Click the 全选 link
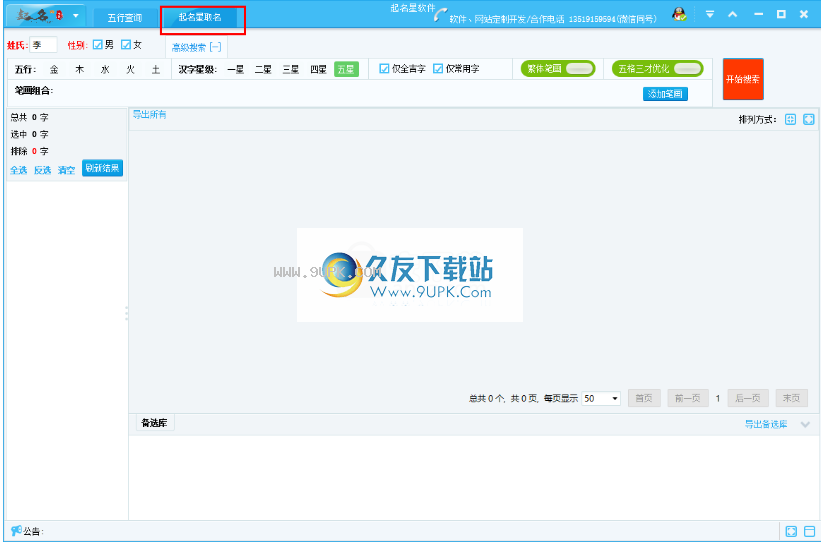821x550 pixels. 18,170
